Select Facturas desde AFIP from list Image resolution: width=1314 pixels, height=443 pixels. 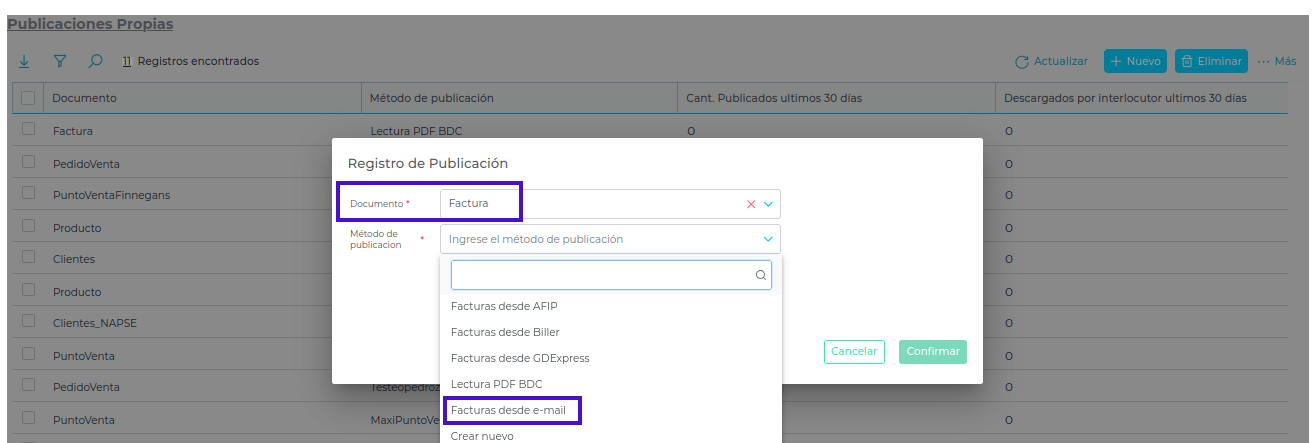(x=504, y=306)
